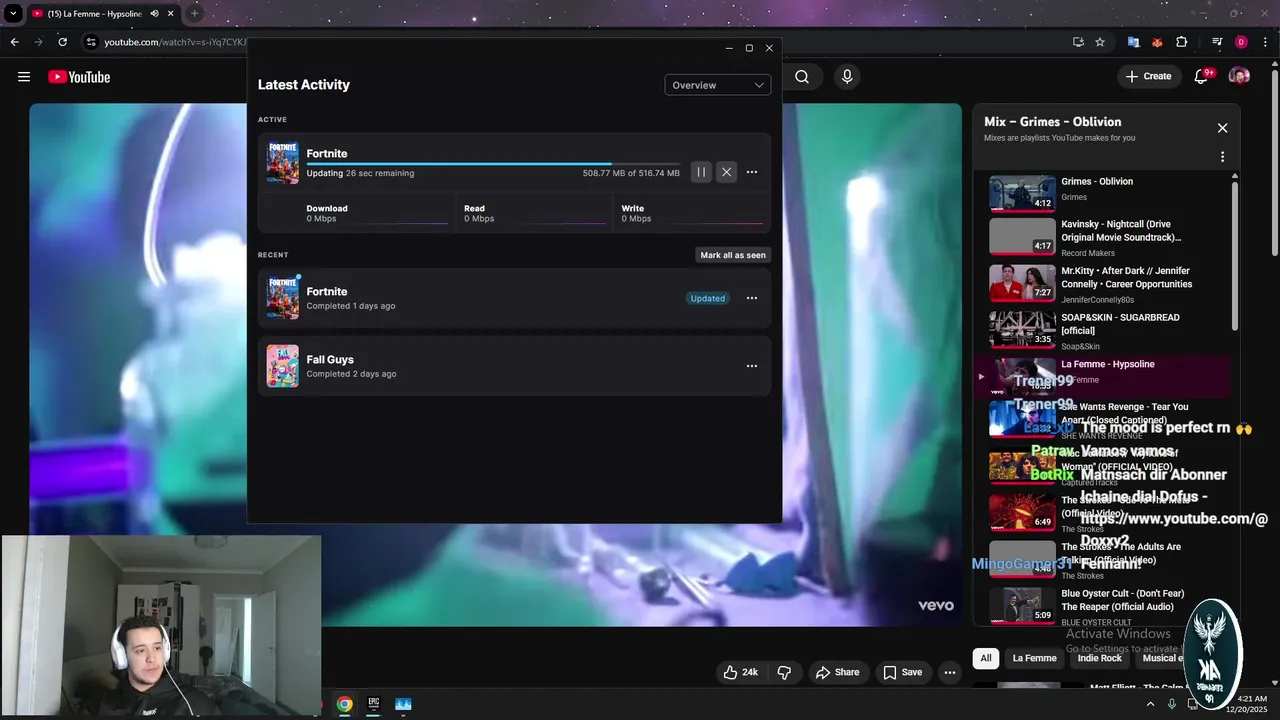
Task: Reload the YouTube page
Action: click(x=62, y=42)
